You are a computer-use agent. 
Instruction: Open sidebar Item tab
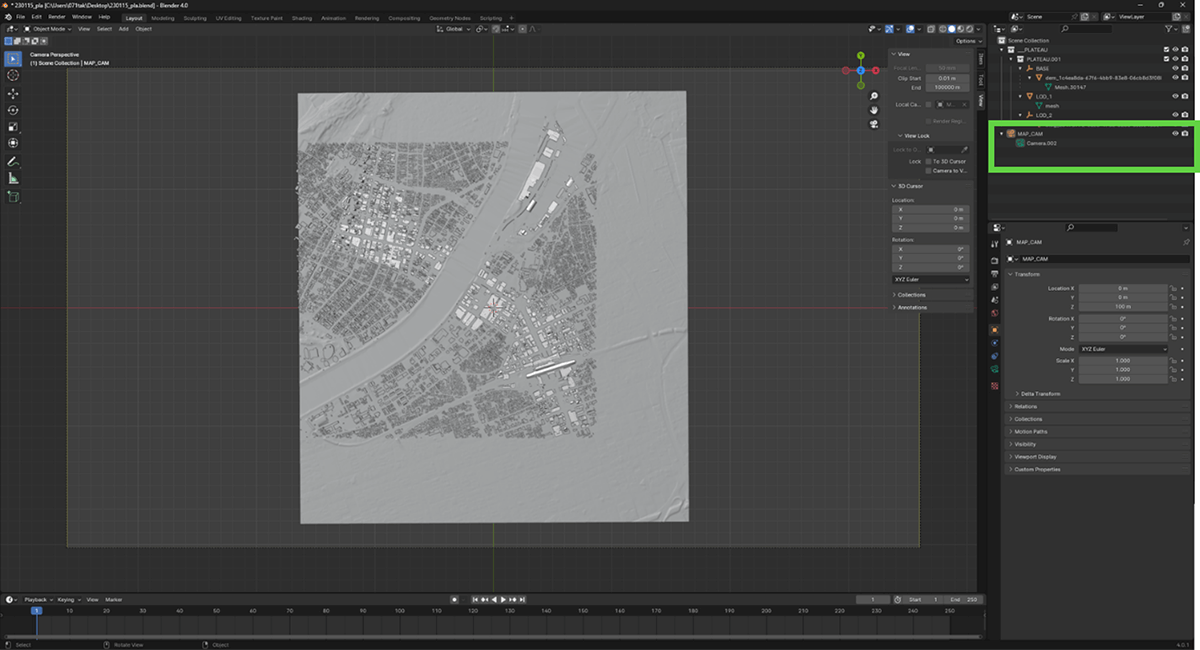click(981, 59)
